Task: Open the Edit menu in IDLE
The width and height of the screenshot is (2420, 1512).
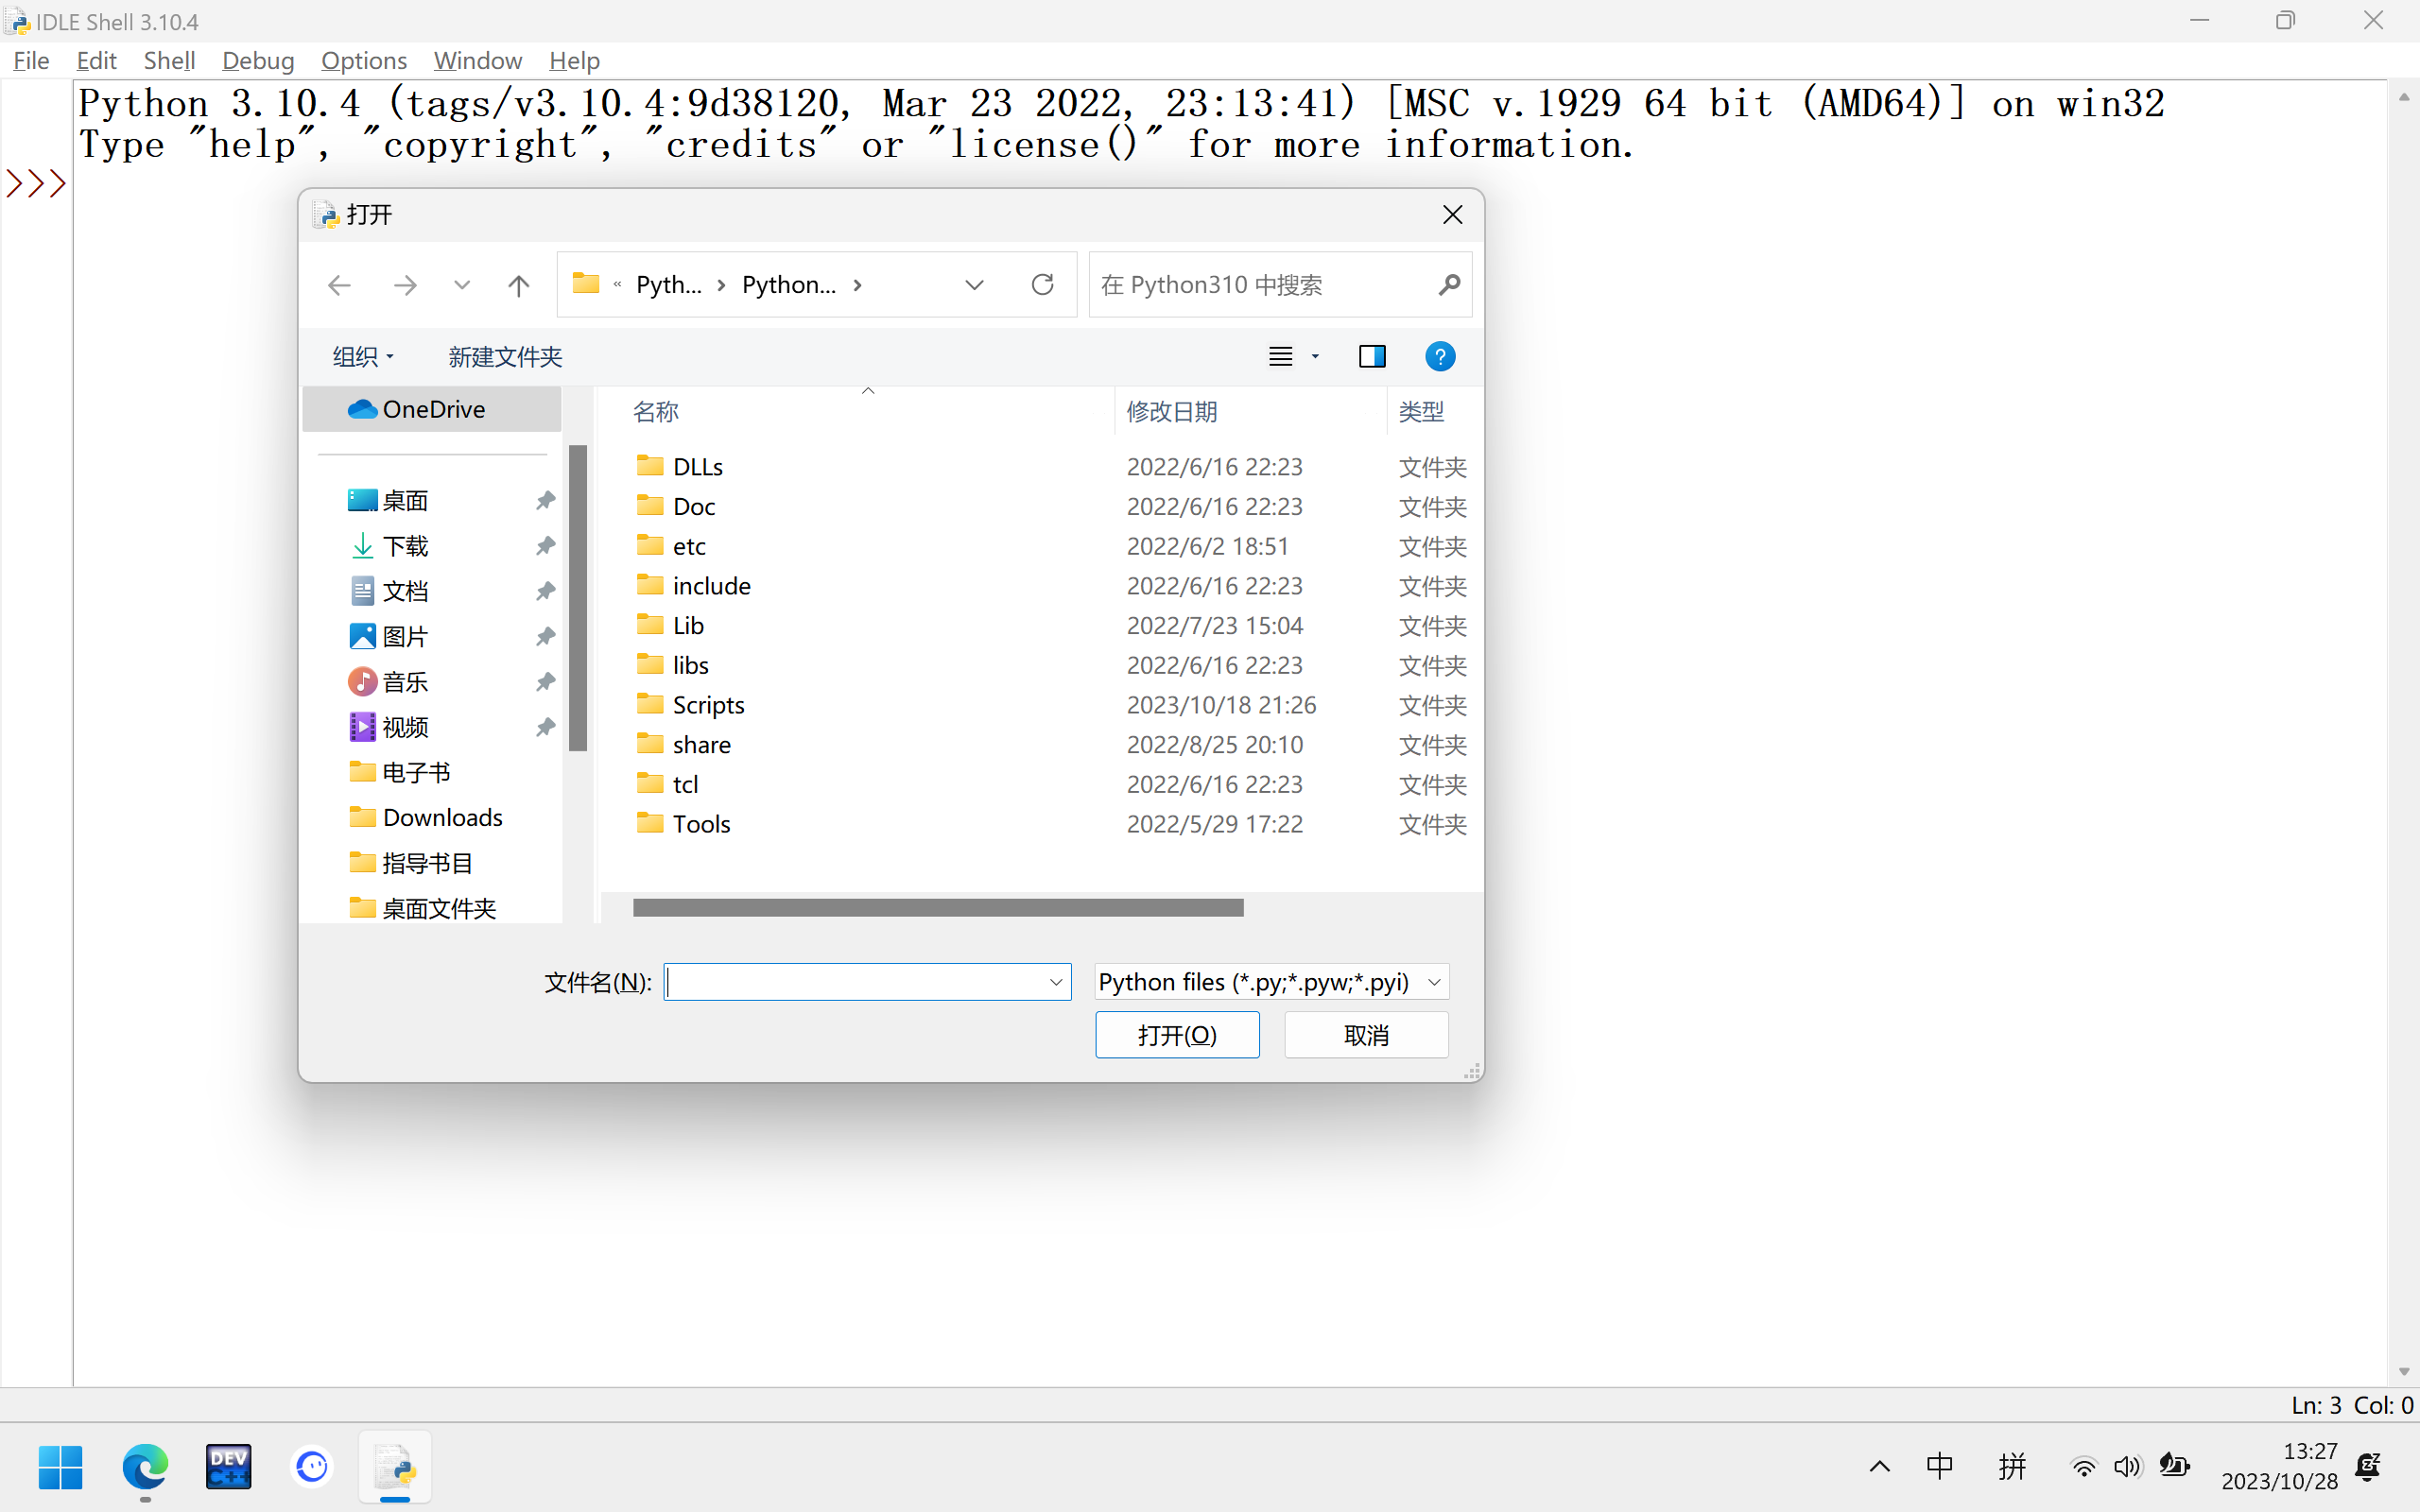Action: coord(96,60)
